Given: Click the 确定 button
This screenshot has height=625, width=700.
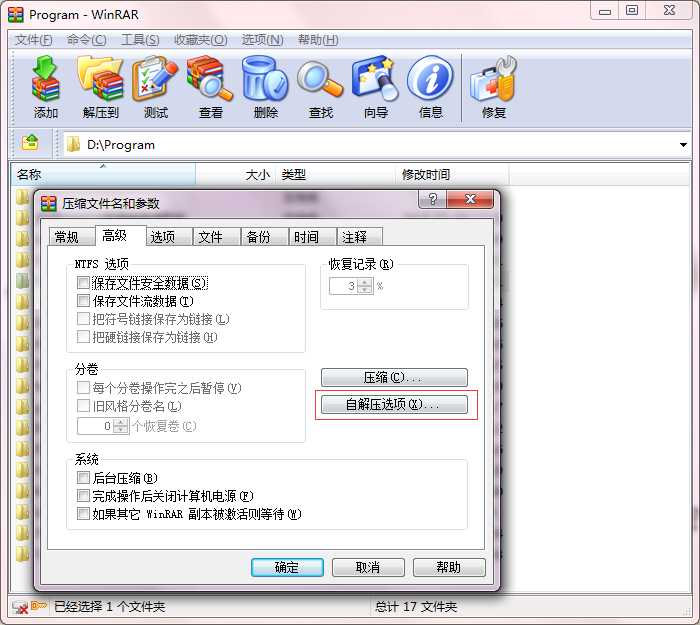Looking at the screenshot, I should [287, 567].
